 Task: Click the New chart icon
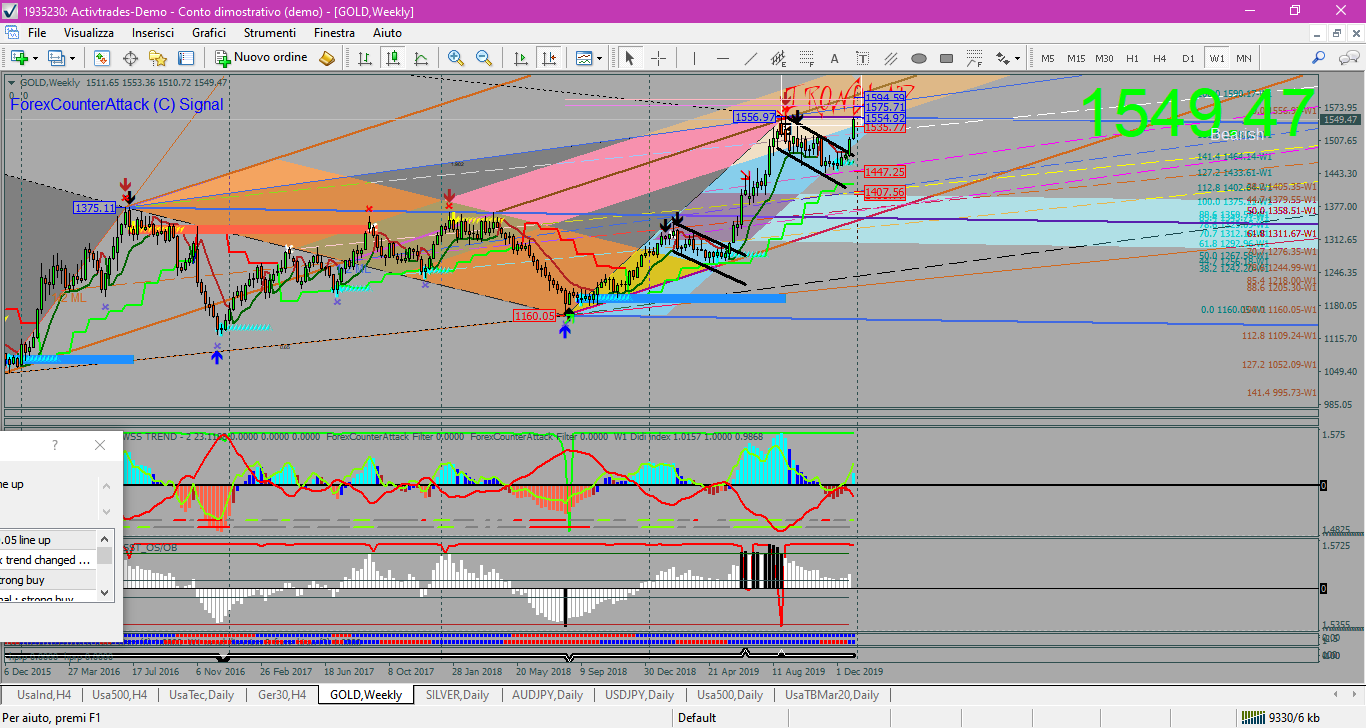pyautogui.click(x=20, y=58)
